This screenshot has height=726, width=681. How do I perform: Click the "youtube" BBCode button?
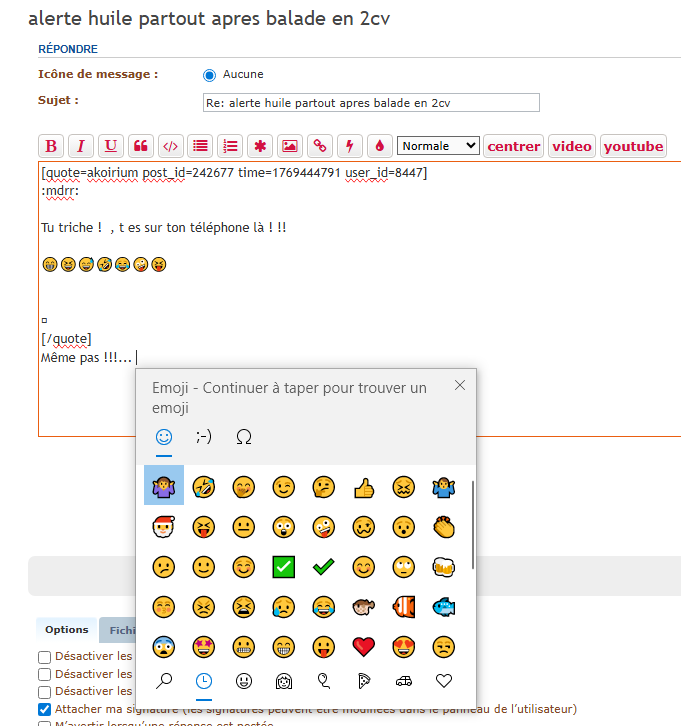[633, 146]
